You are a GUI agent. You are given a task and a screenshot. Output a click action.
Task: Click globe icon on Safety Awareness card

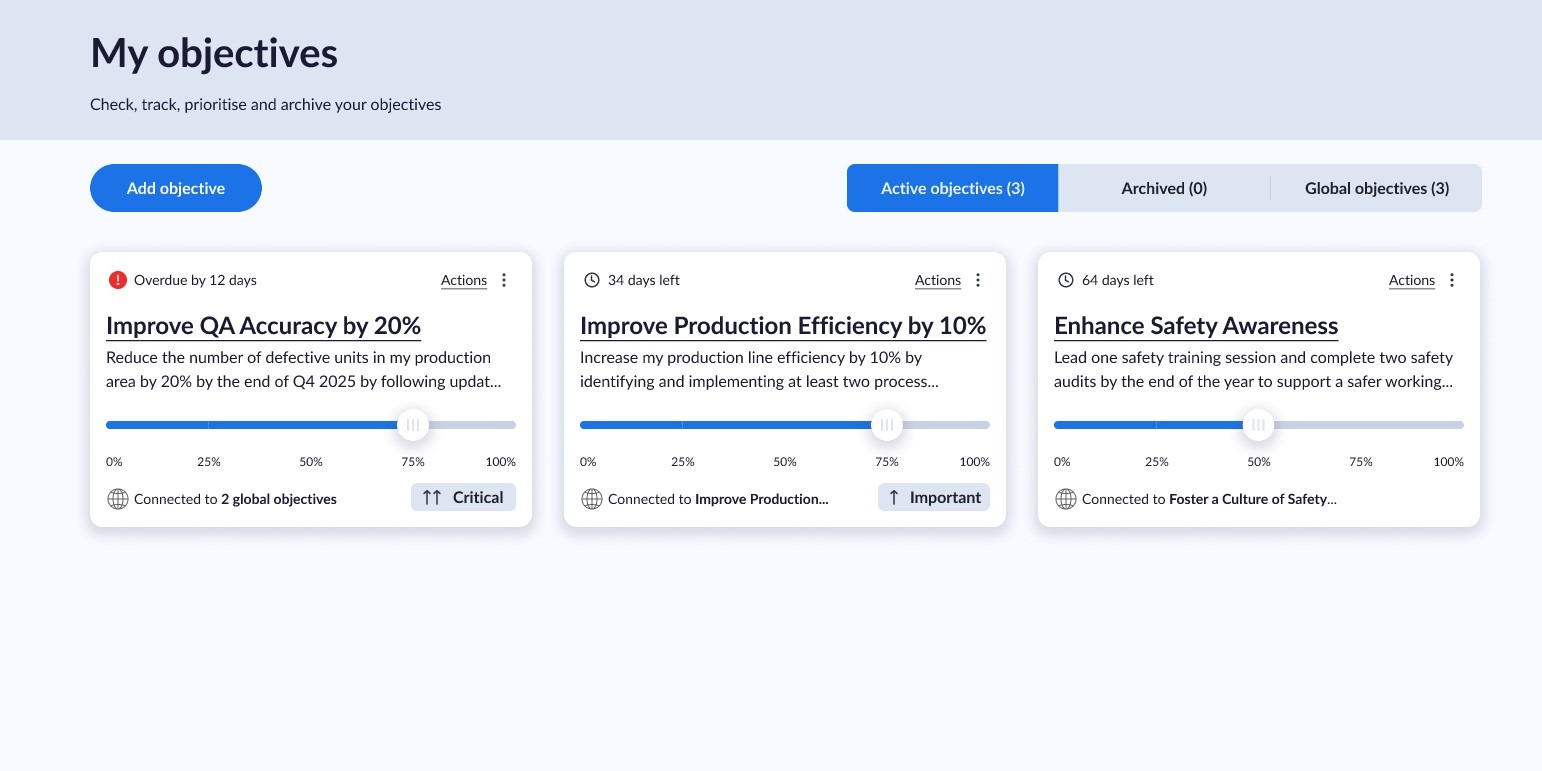click(x=1066, y=499)
